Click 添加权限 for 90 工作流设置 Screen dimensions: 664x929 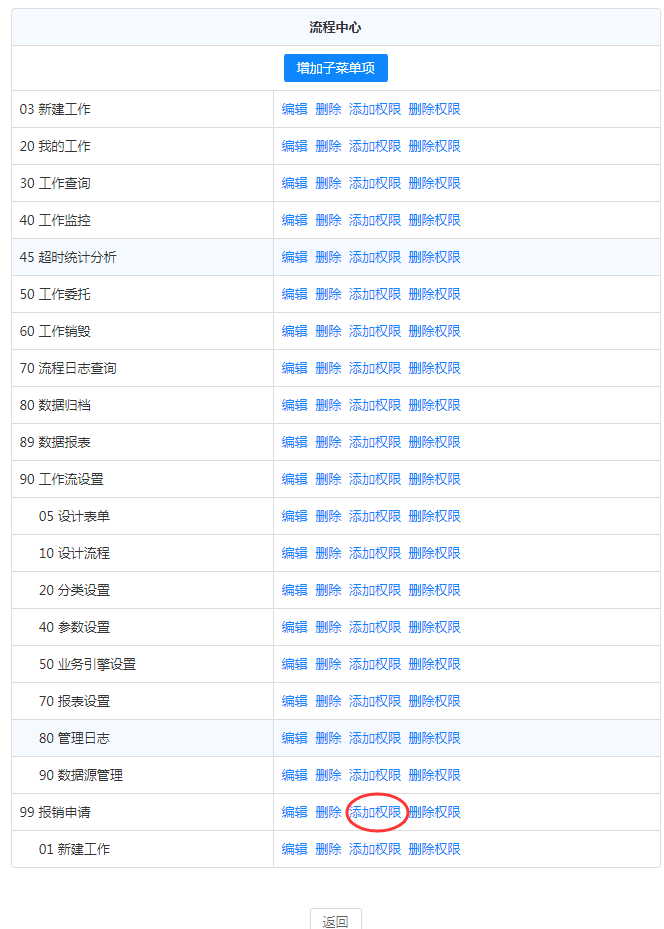click(375, 479)
